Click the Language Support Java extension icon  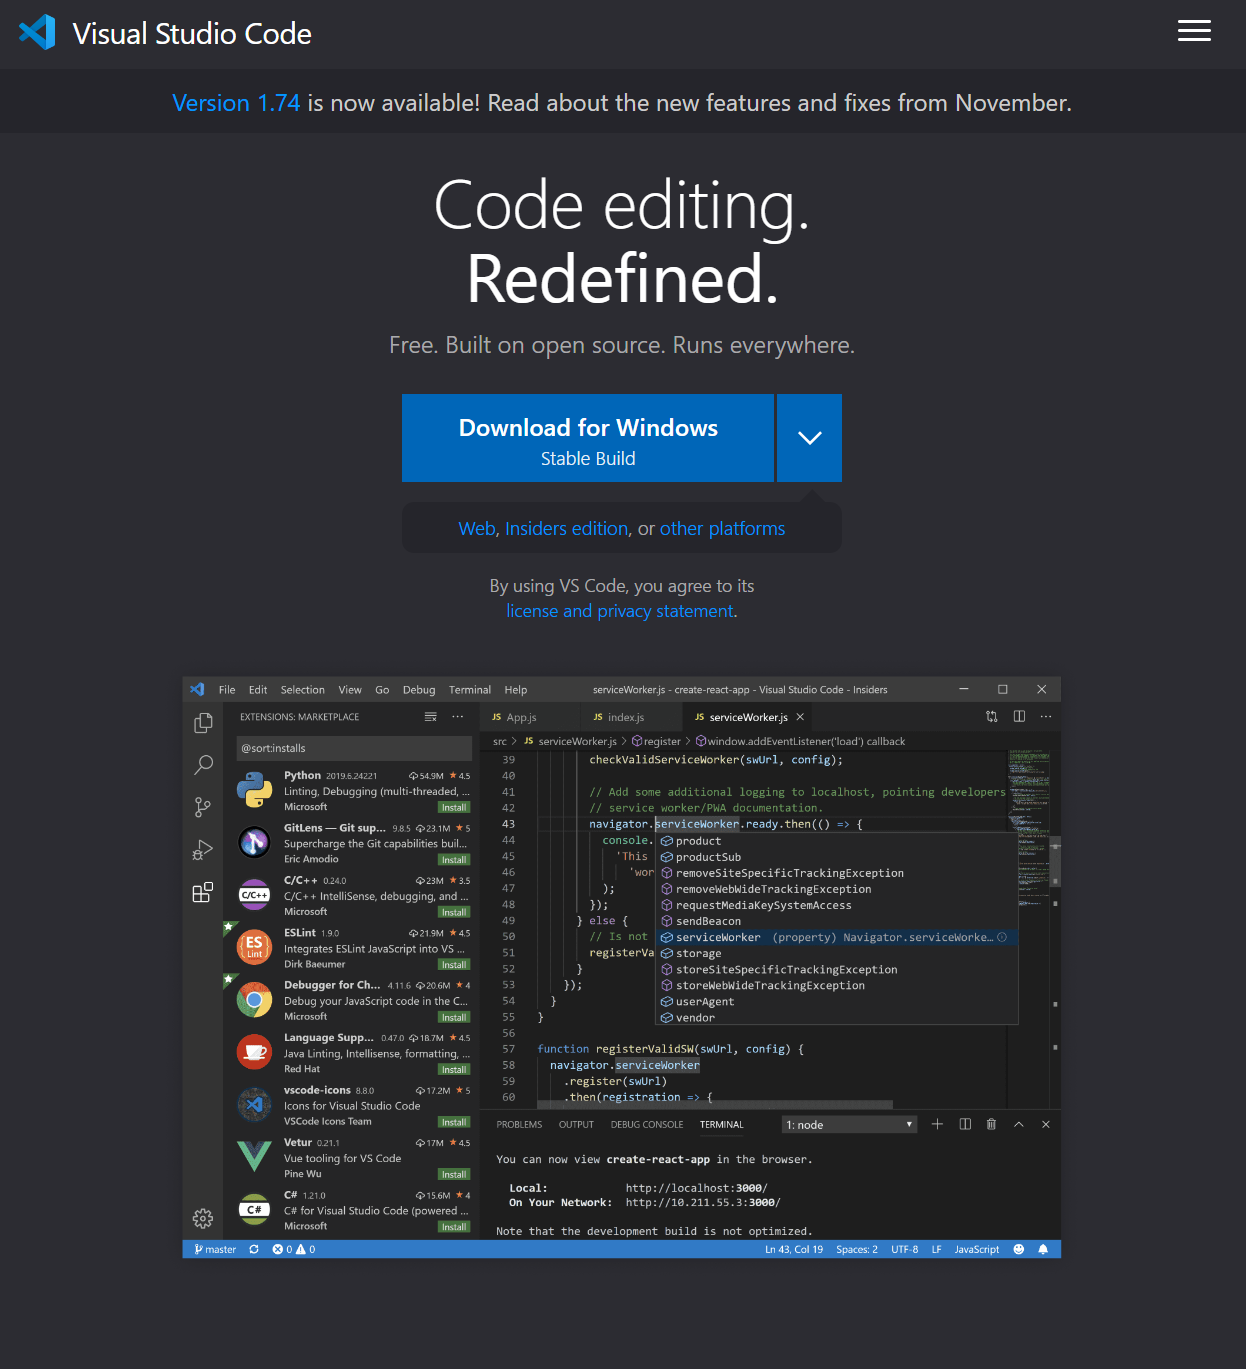point(255,1052)
